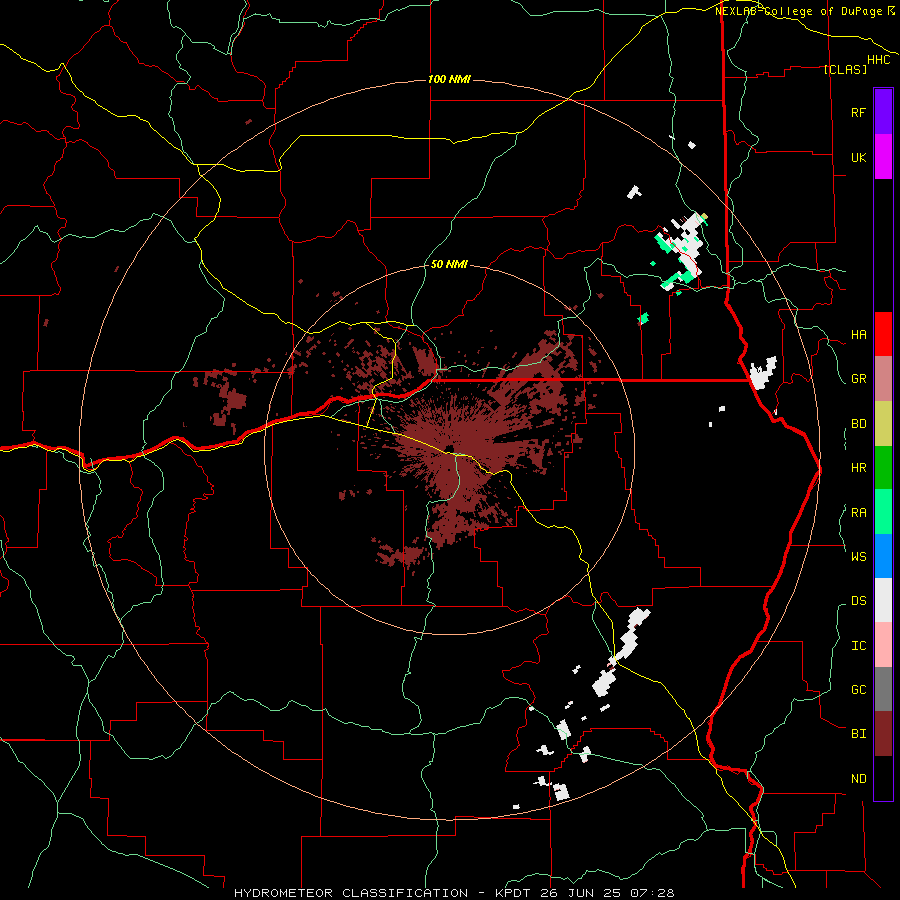Viewport: 900px width, 900px height.
Task: Click the HR legend label
Action: (858, 468)
